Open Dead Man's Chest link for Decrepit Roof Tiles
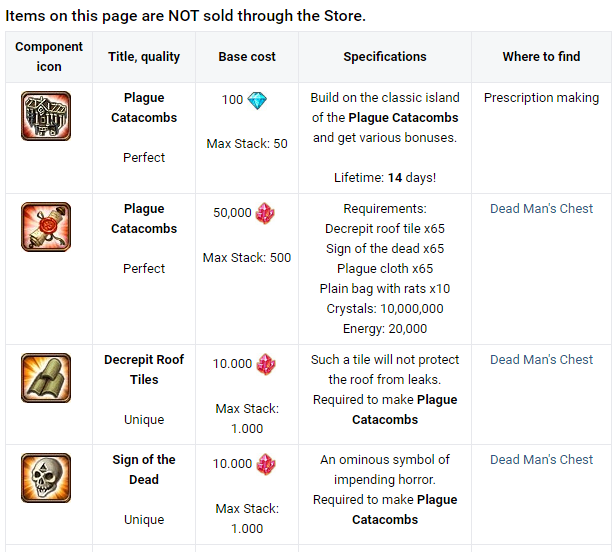Image resolution: width=614 pixels, height=552 pixels. (x=541, y=360)
